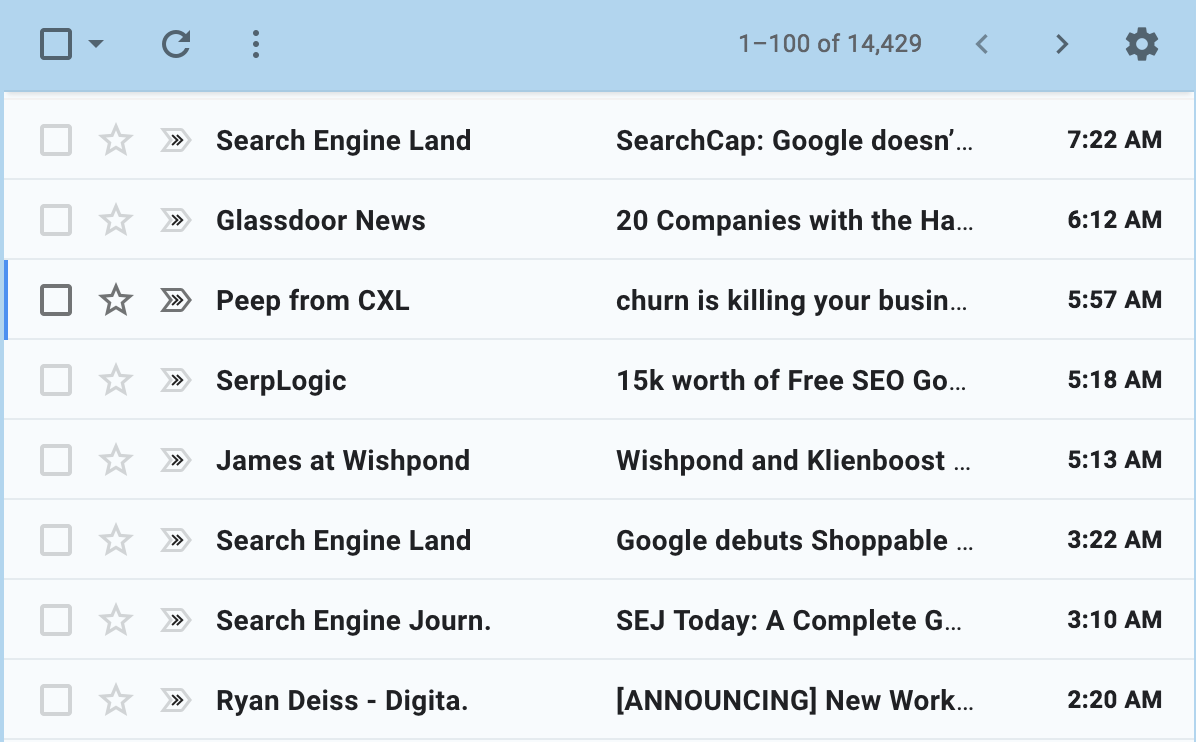Go to newer emails page

982,44
